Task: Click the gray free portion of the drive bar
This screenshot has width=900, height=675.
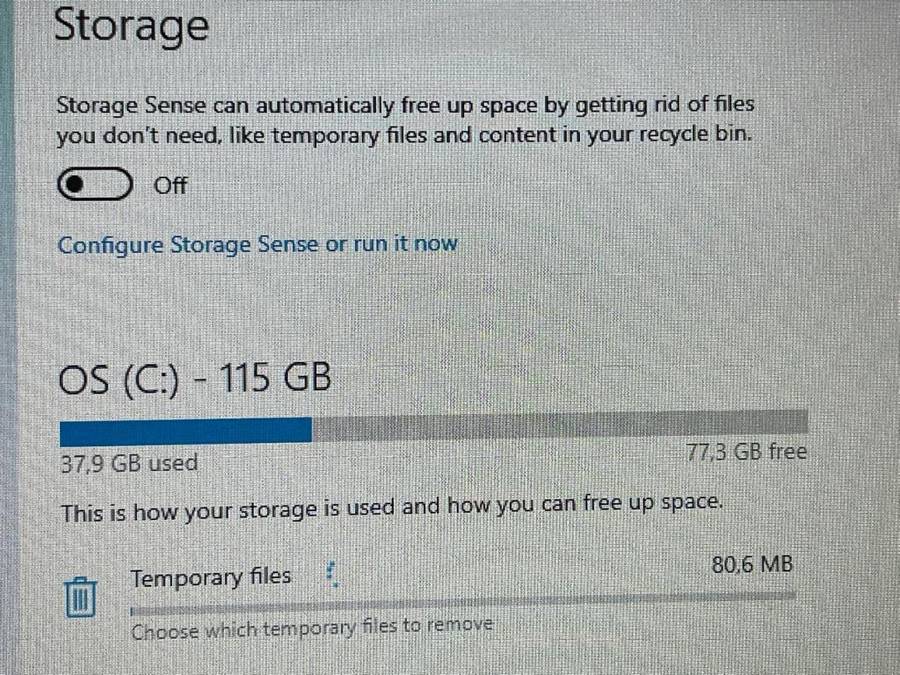Action: pyautogui.click(x=560, y=423)
